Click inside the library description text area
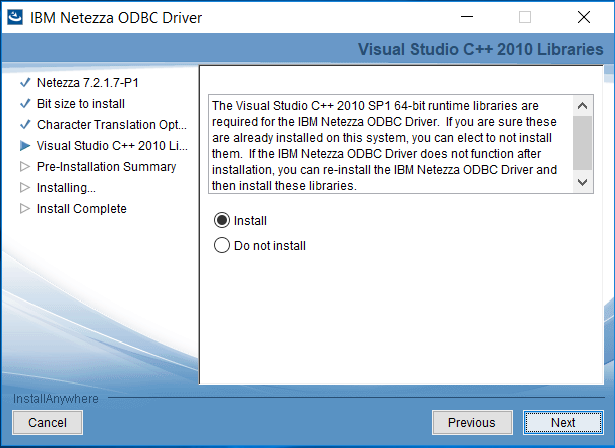Image resolution: width=615 pixels, height=448 pixels. click(388, 144)
